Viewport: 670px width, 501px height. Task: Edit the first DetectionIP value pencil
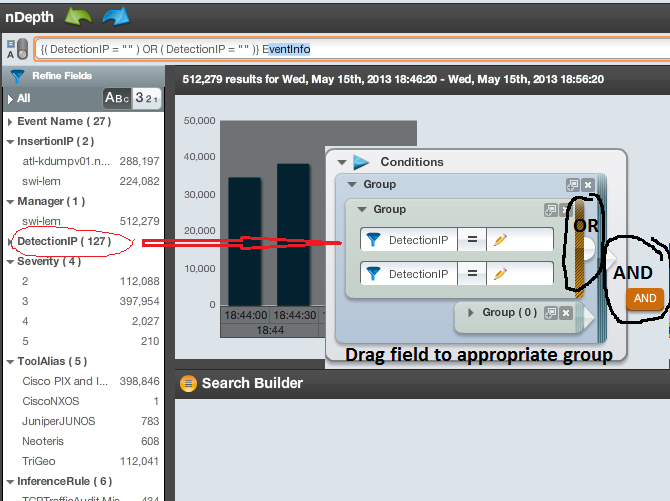pos(500,239)
